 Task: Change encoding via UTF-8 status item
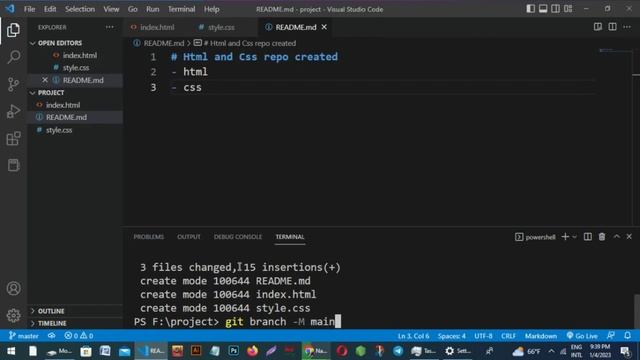coord(483,336)
